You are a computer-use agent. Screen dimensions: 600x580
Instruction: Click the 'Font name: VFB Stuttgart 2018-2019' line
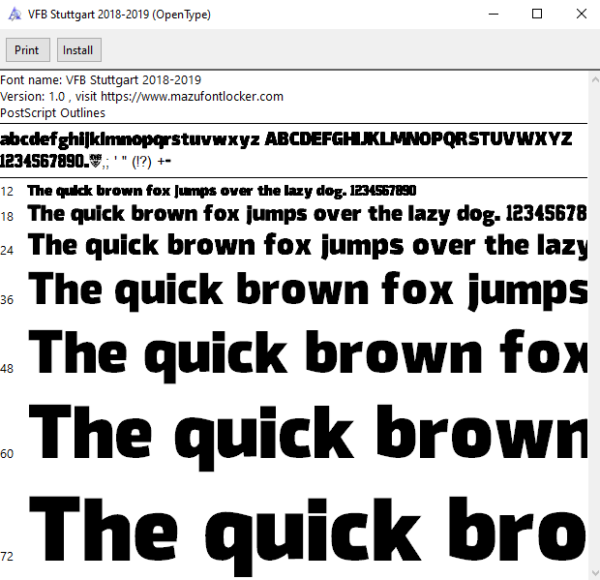click(x=101, y=80)
